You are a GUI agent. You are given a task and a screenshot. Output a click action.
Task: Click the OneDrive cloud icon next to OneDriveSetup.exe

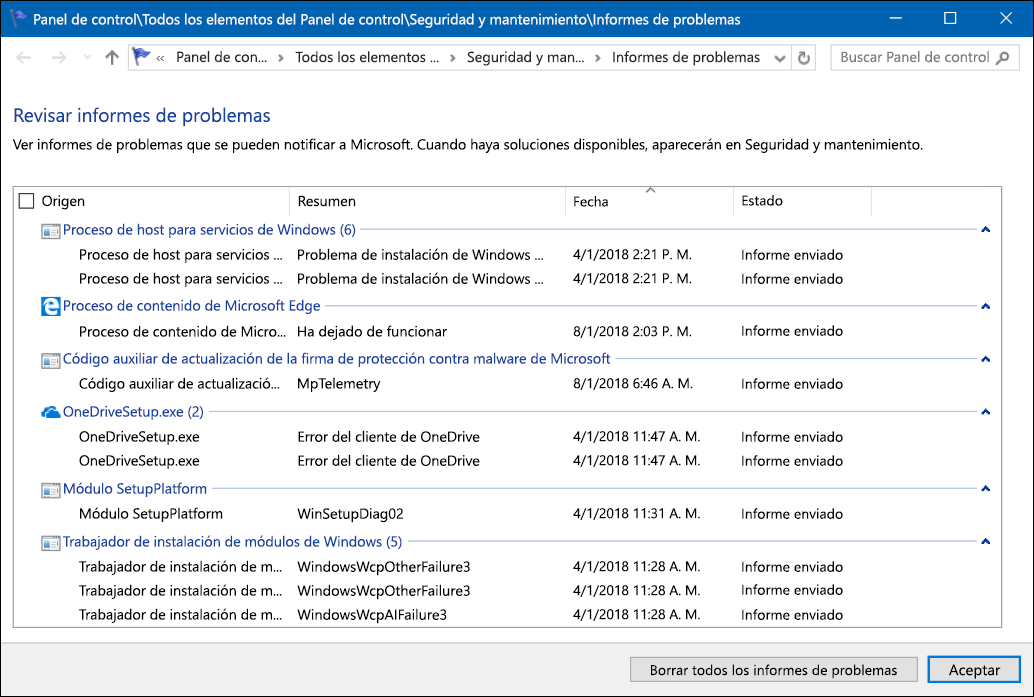51,411
